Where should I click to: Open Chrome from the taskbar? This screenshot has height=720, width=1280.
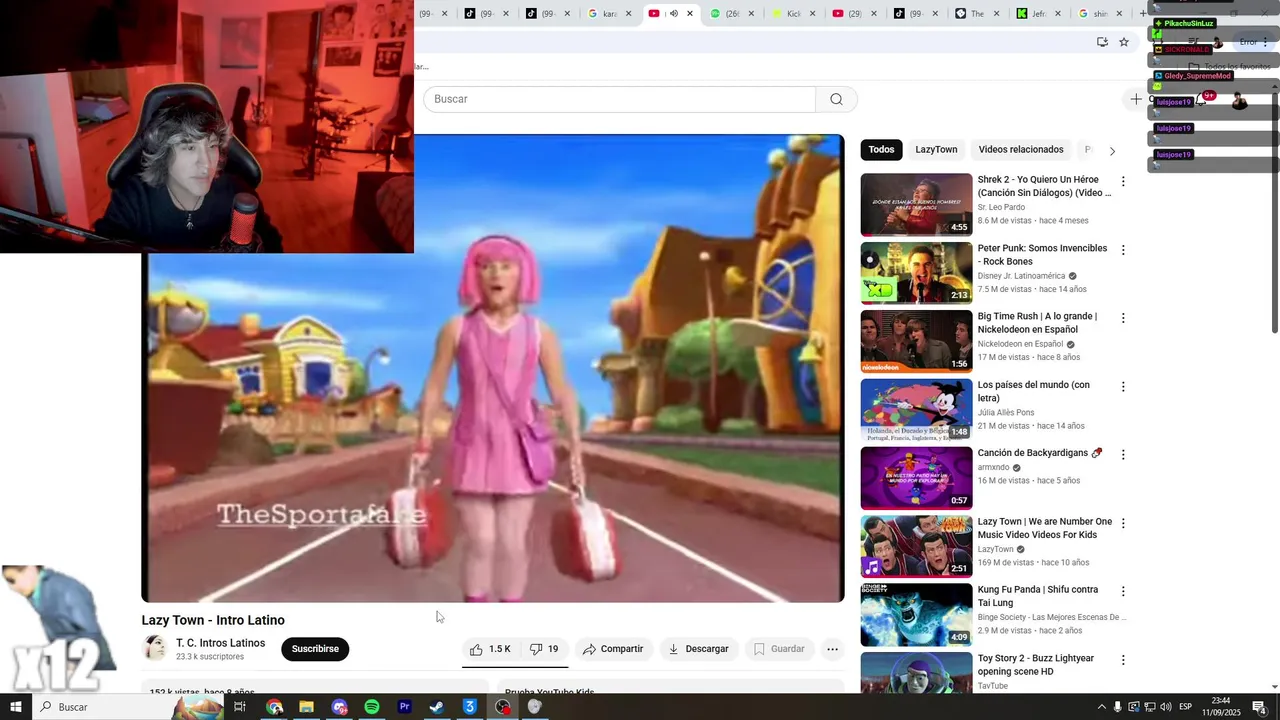tap(274, 707)
